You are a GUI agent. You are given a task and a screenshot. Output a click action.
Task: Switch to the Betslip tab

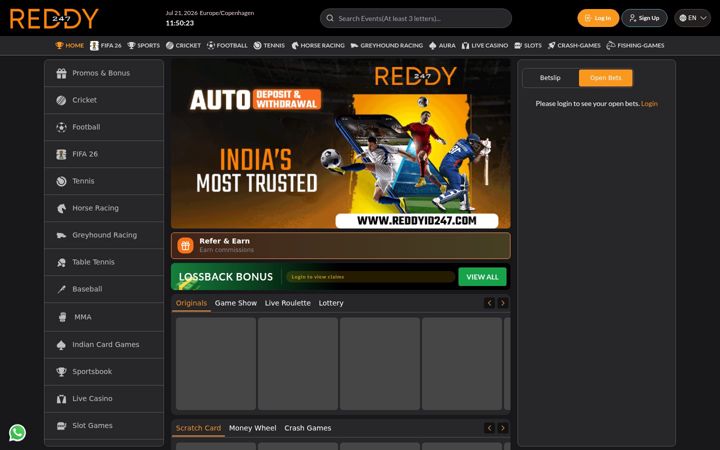(x=550, y=78)
